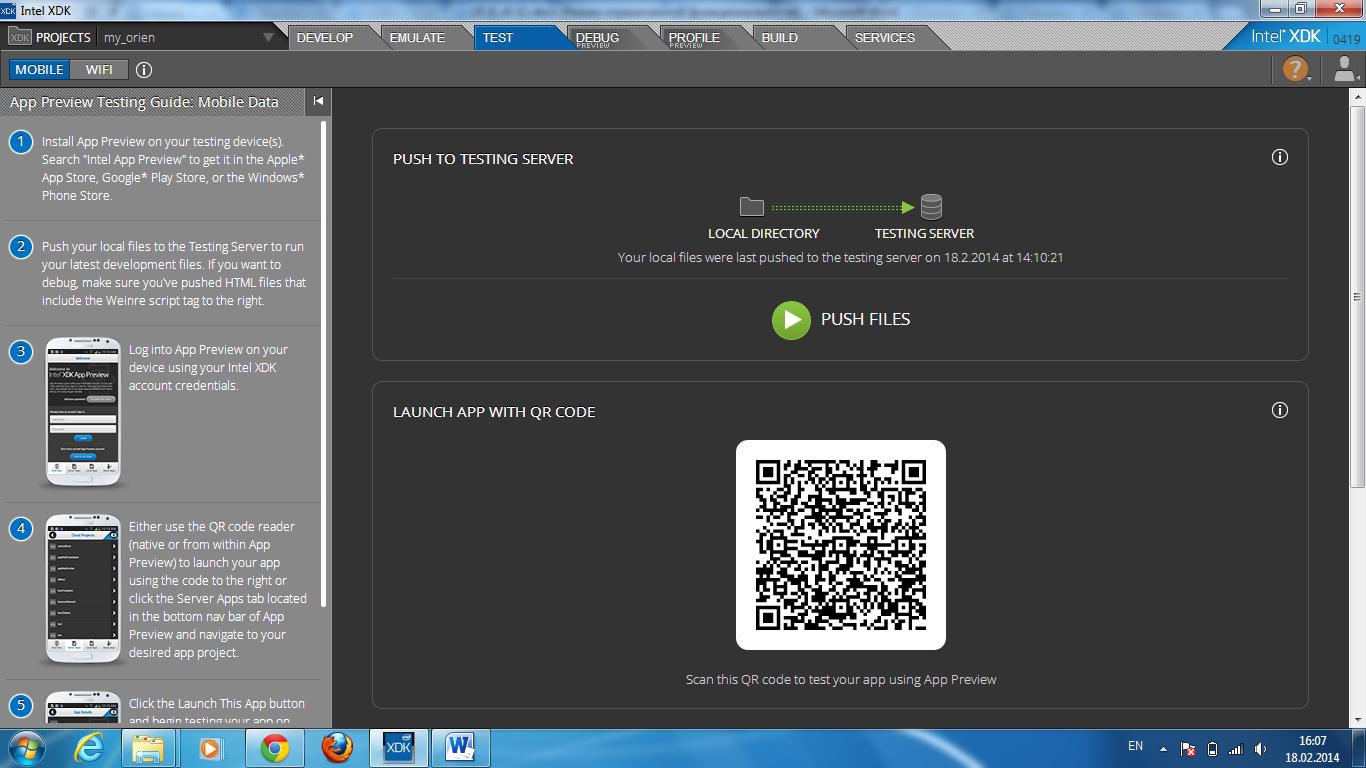Image resolution: width=1366 pixels, height=768 pixels.
Task: Click the volume speaker tray icon
Action: click(1260, 749)
